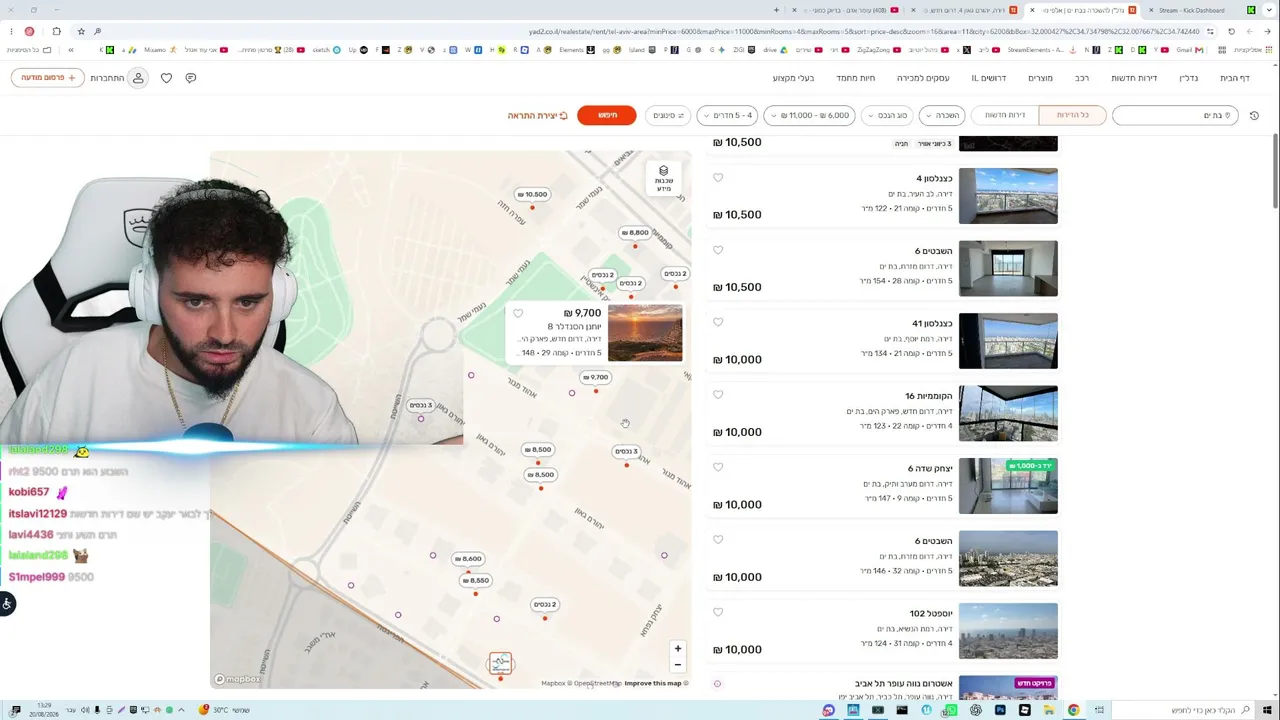Open דרושים IL navigation item
Viewport: 1280px width, 720px height.
tap(988, 78)
